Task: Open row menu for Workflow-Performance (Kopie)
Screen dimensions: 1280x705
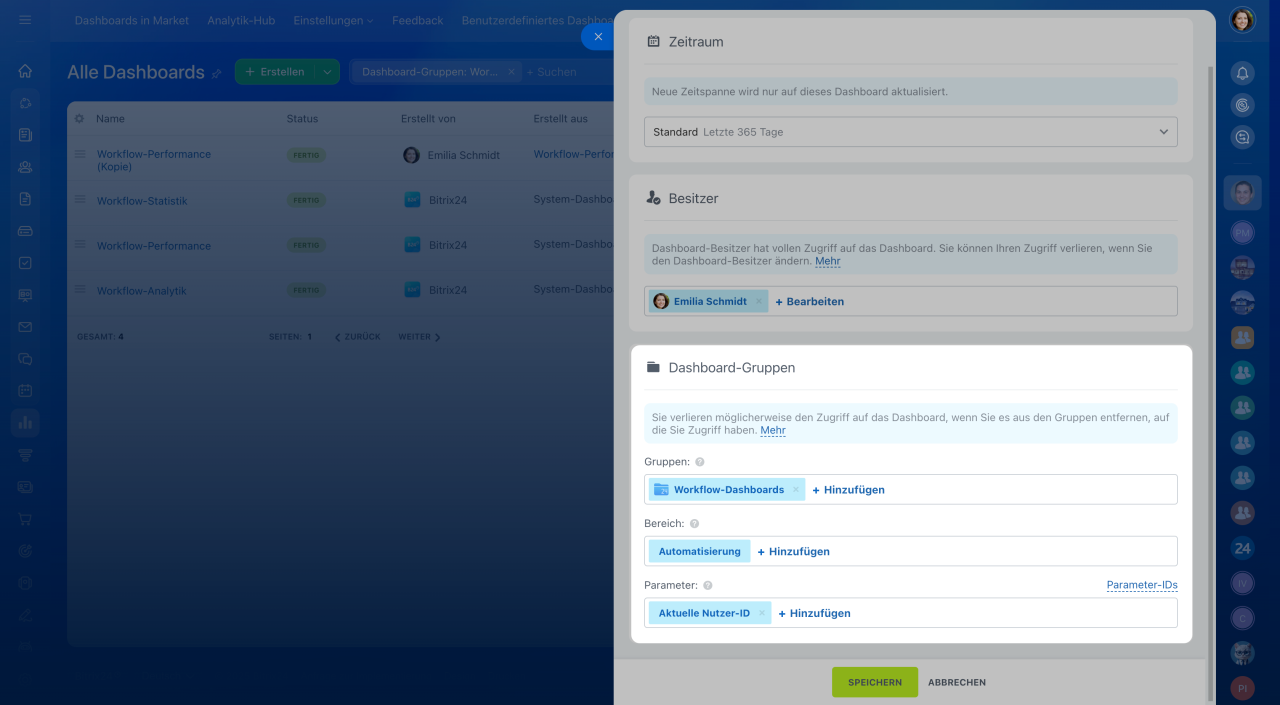Action: (x=79, y=154)
